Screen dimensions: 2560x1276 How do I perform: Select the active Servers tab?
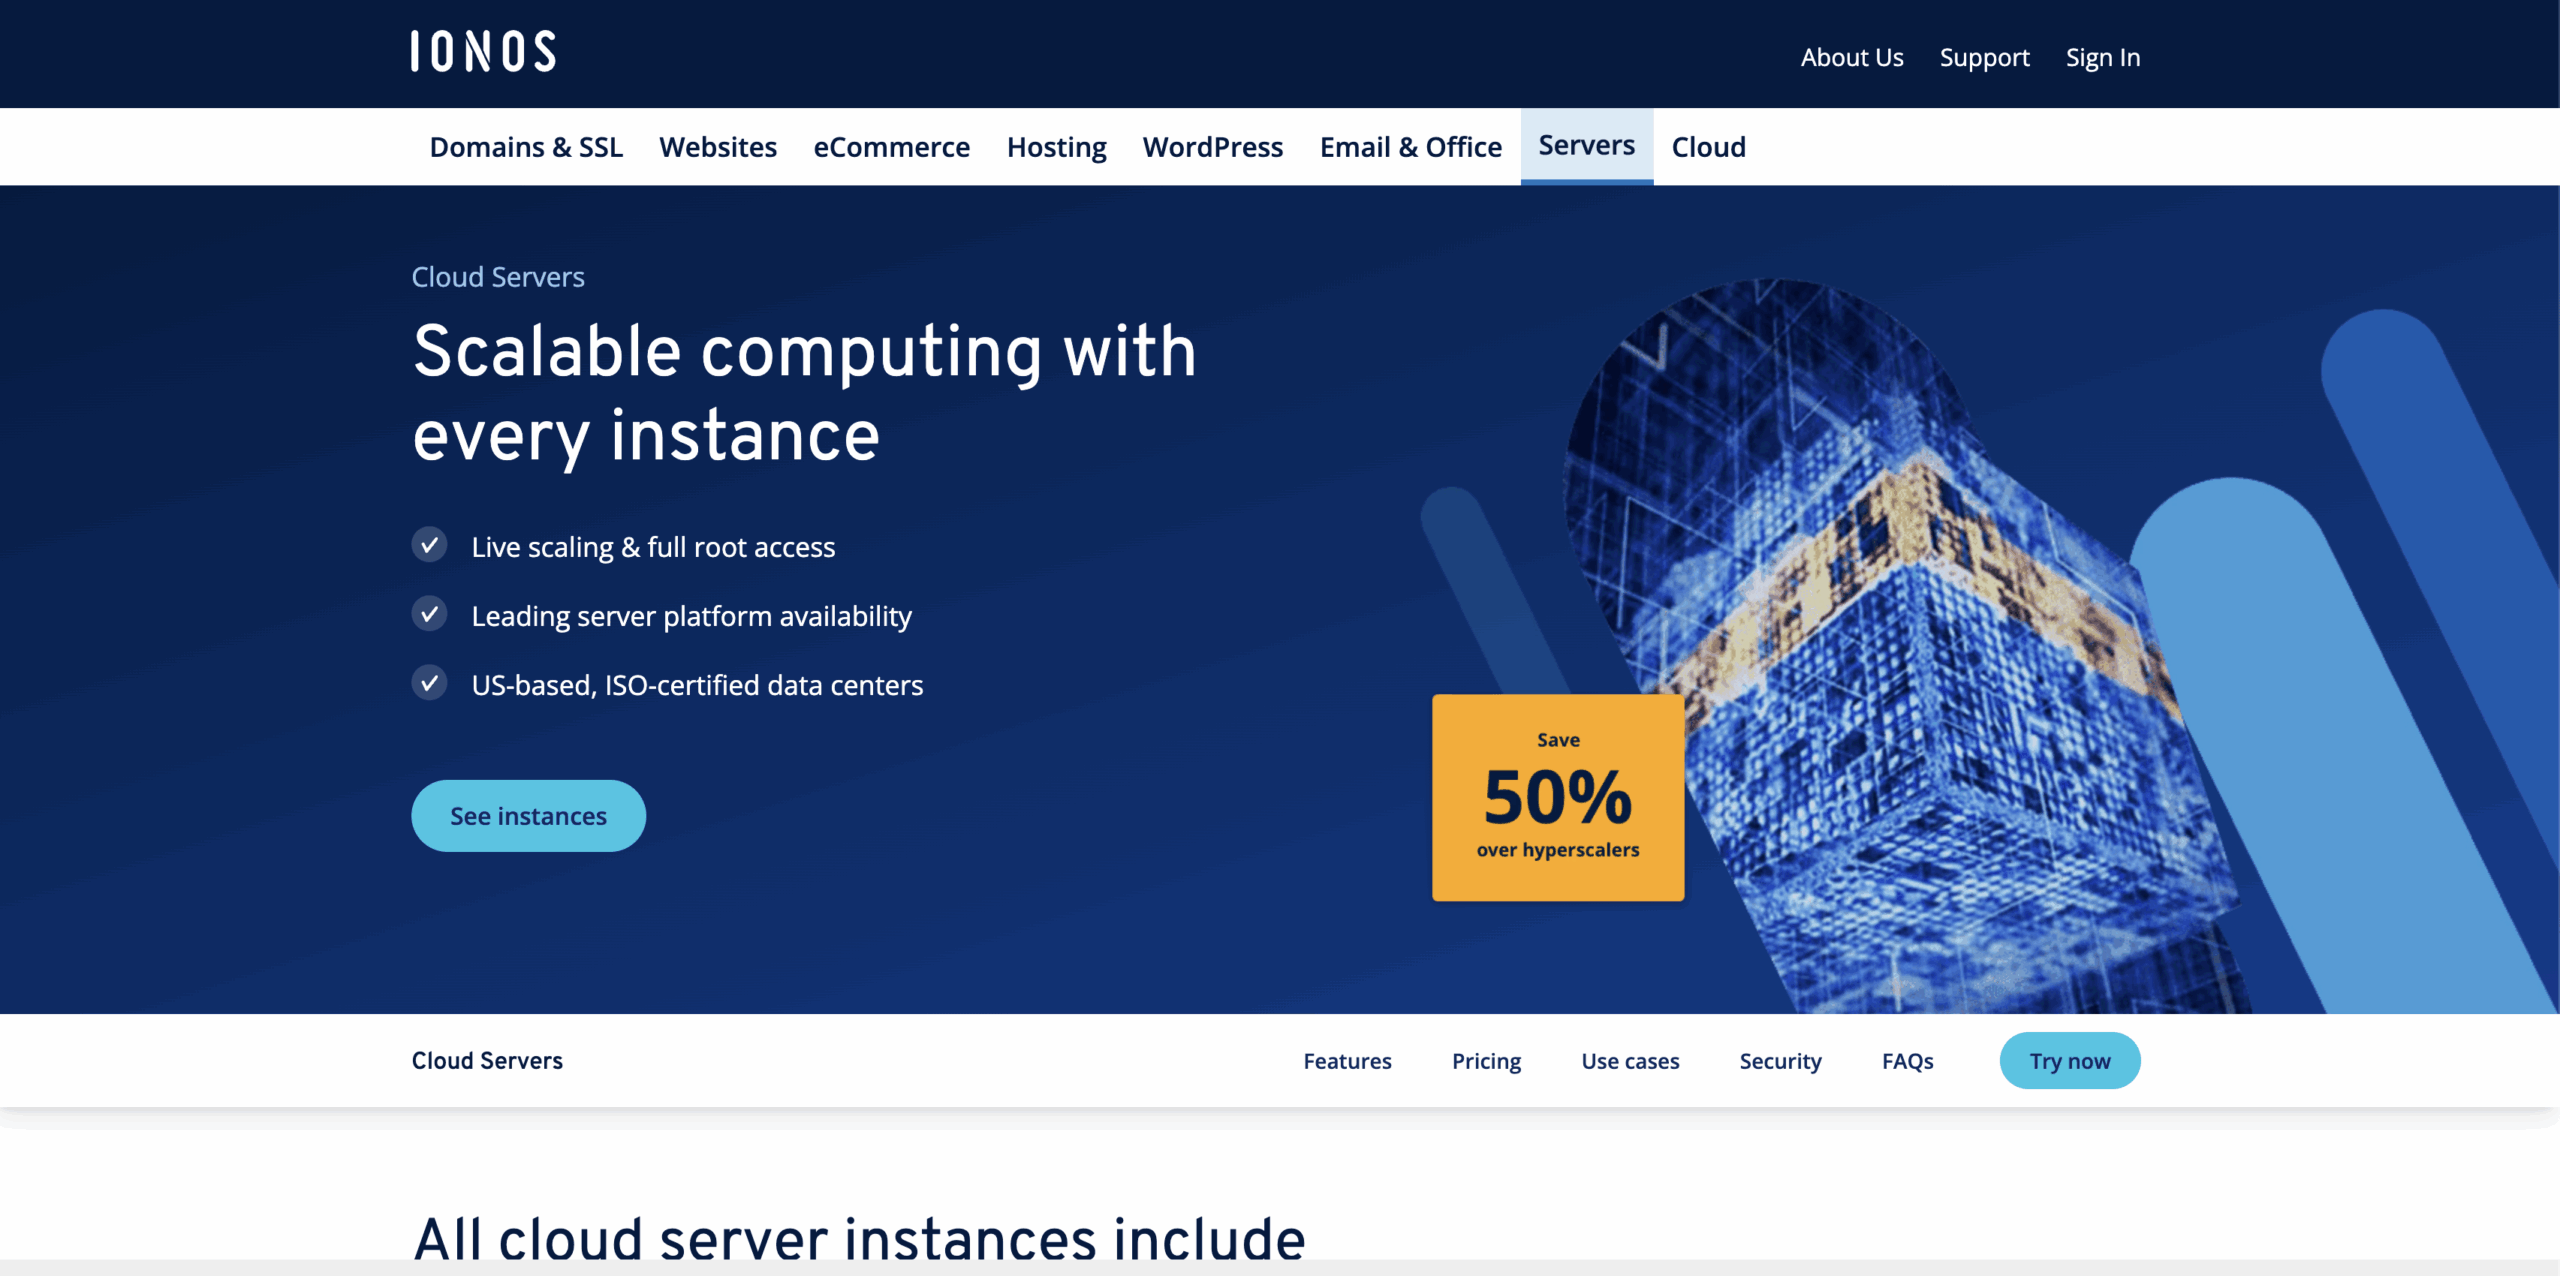1586,146
